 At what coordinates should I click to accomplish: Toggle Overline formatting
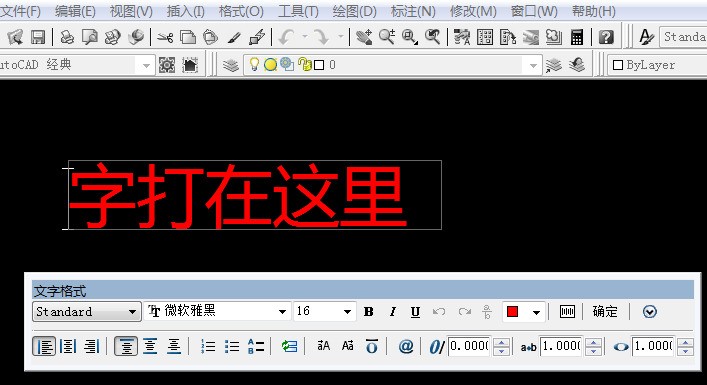pos(372,346)
